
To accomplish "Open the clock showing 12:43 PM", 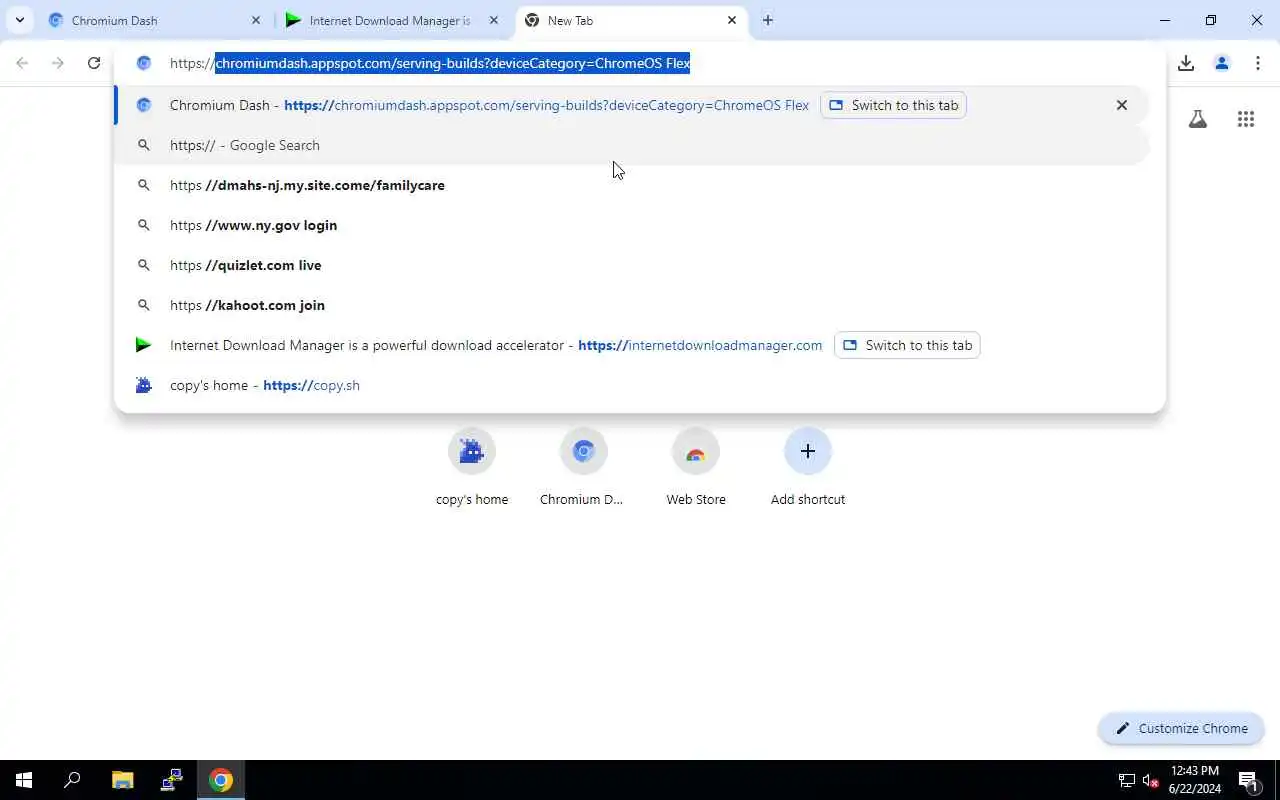I will tap(1194, 780).
